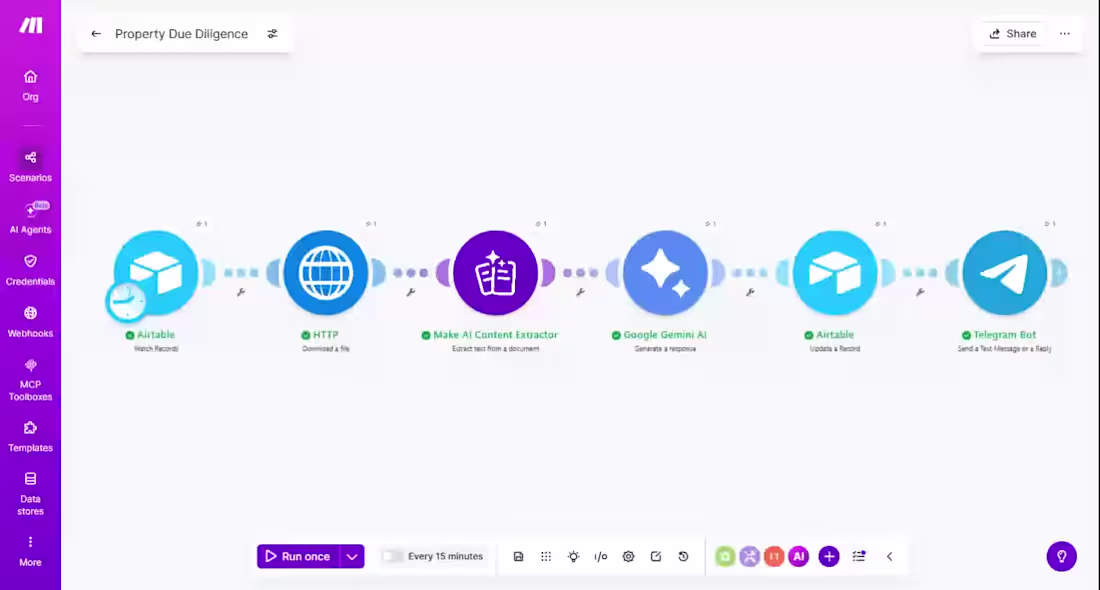
Task: Open Scenarios in the sidebar
Action: click(30, 166)
